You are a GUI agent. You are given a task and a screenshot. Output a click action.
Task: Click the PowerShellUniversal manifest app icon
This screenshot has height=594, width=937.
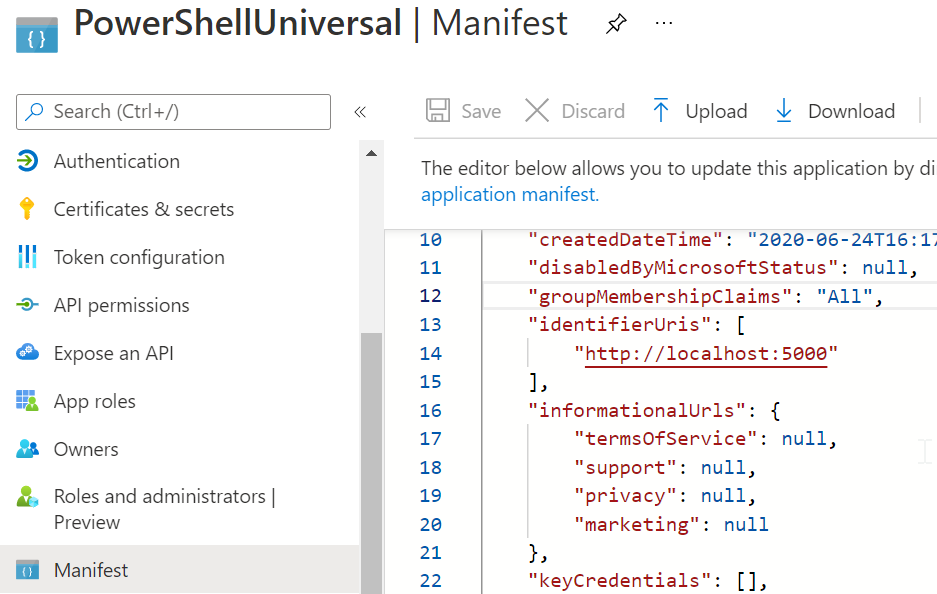click(36, 35)
